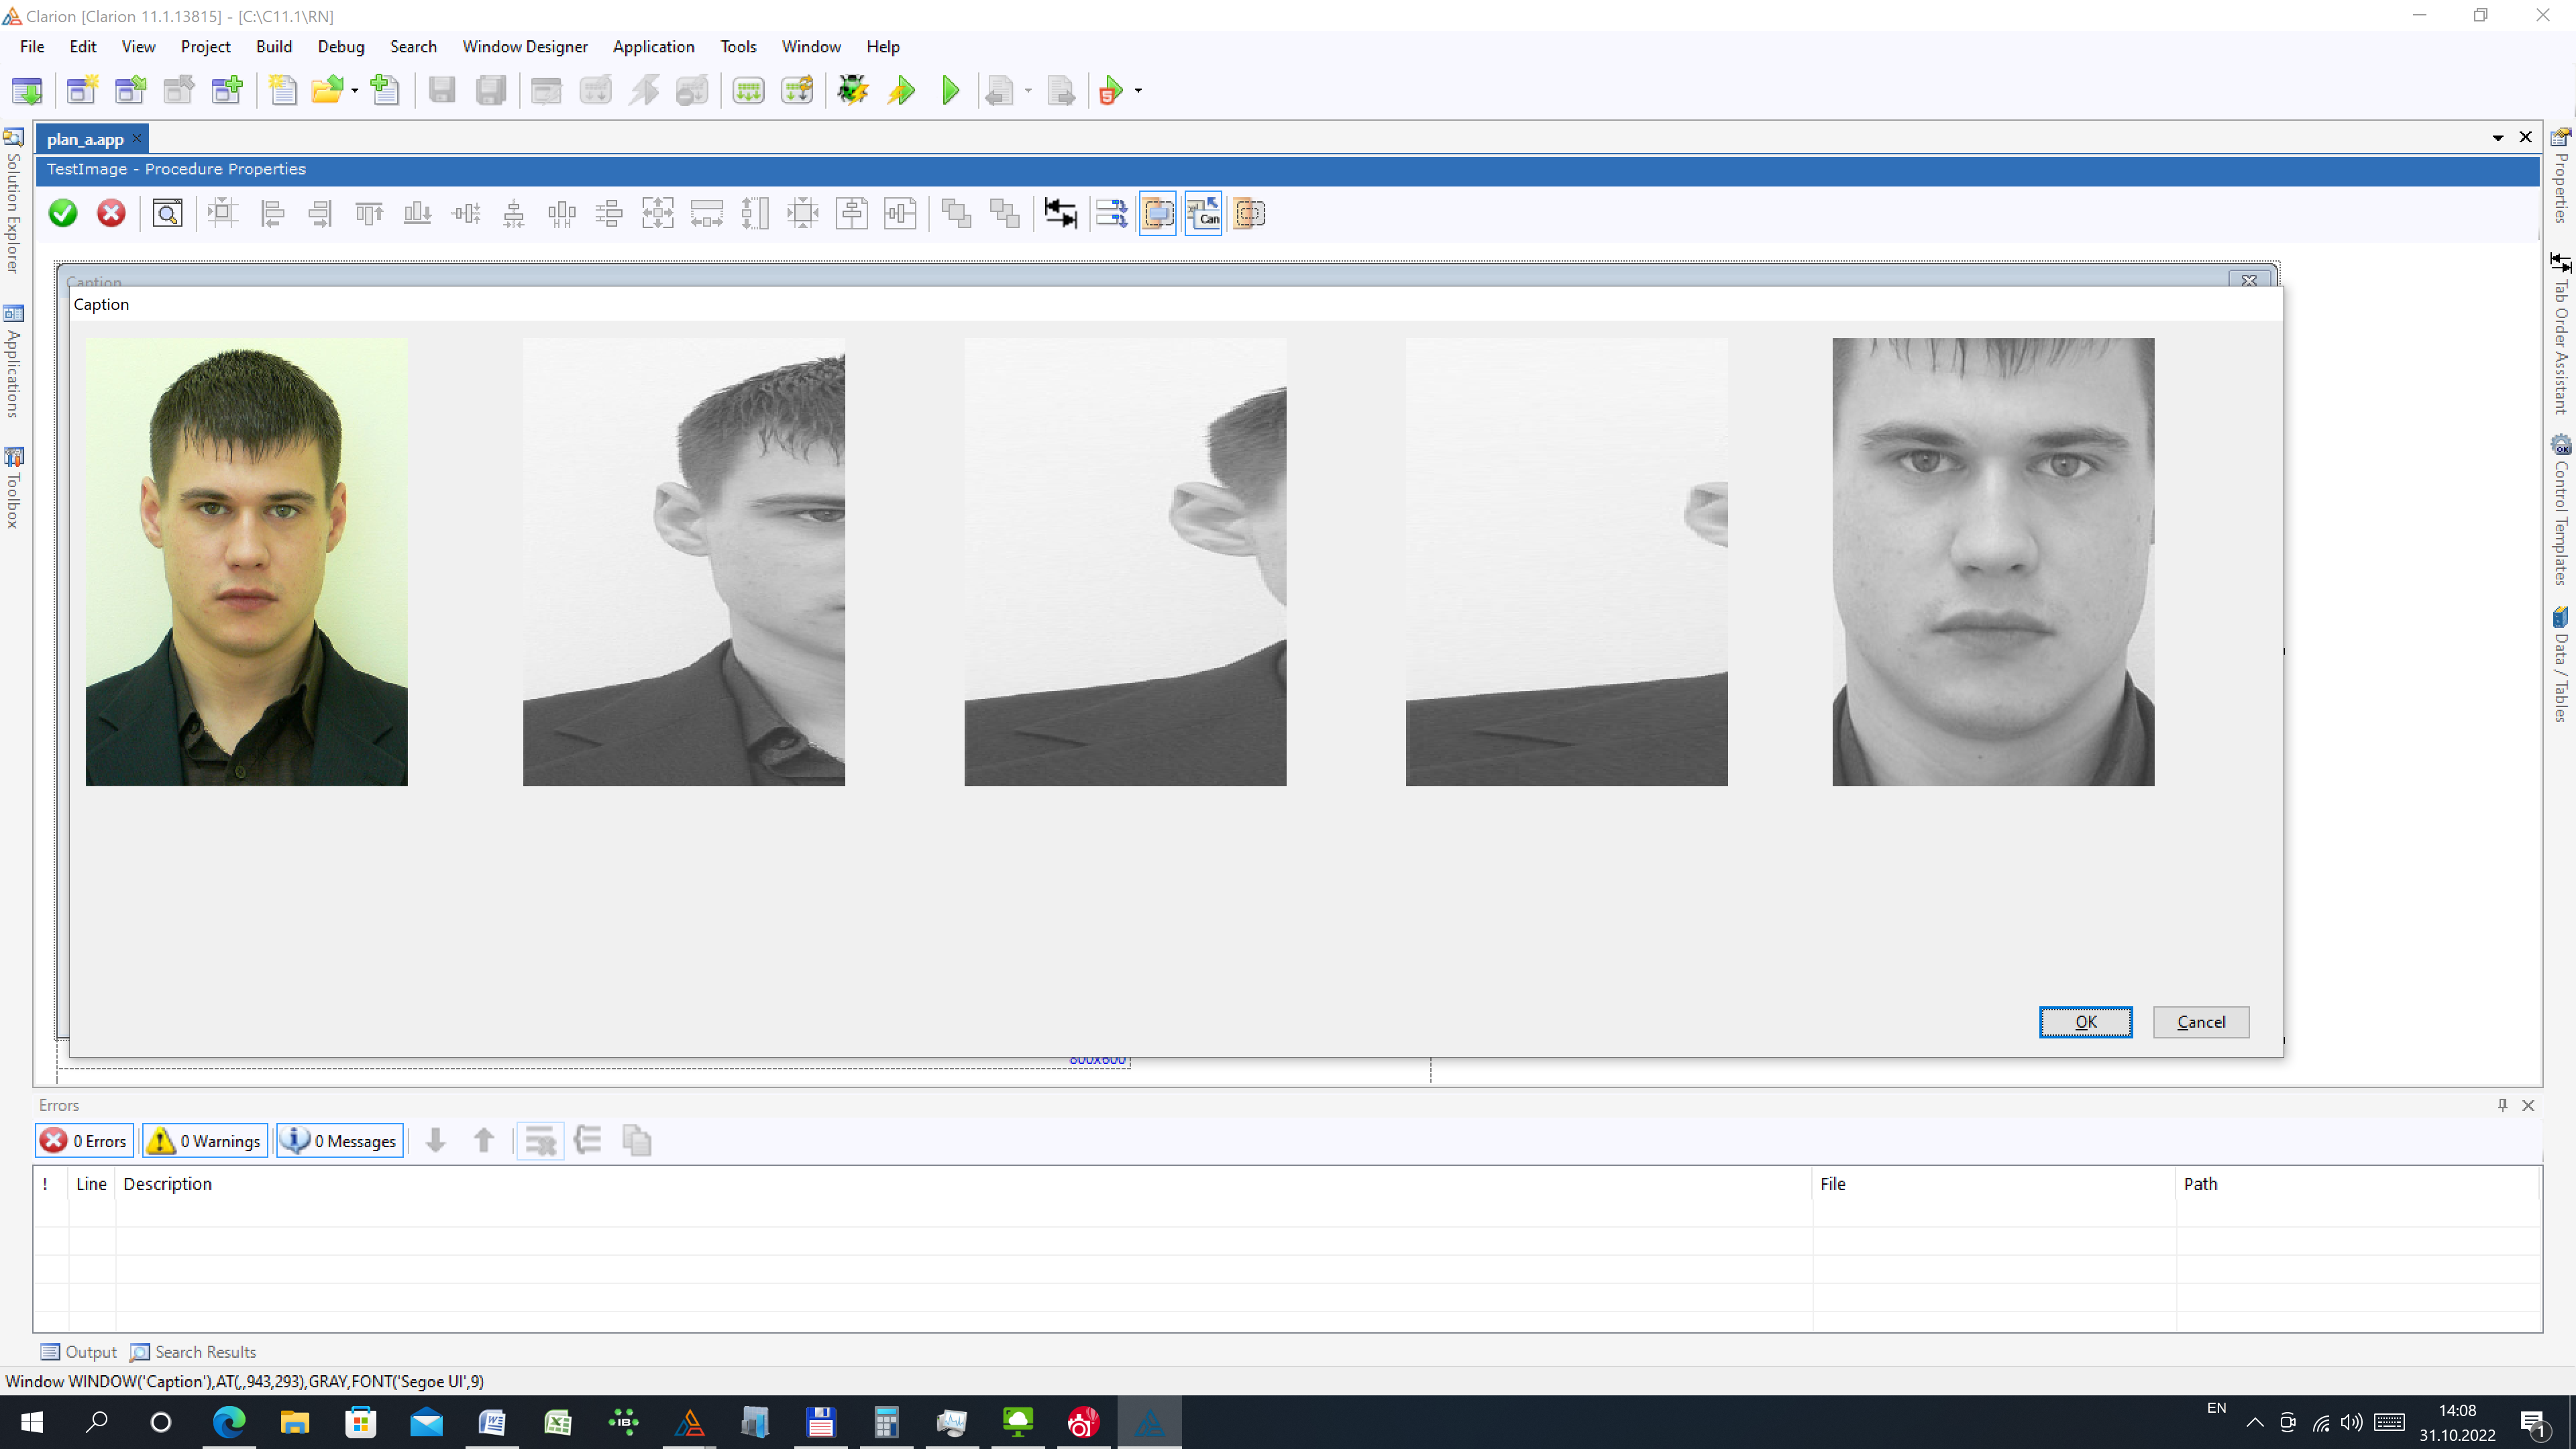
Task: Open the Window Designer menu
Action: (x=524, y=47)
